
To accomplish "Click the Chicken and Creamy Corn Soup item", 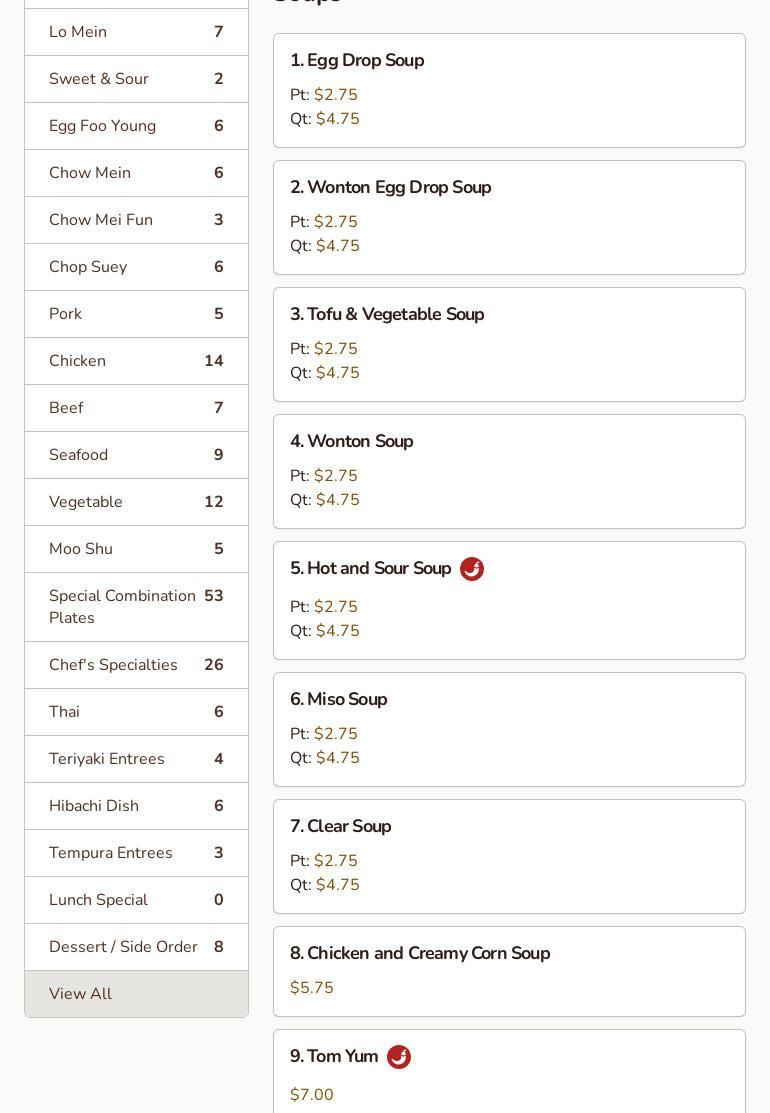I will click(509, 971).
